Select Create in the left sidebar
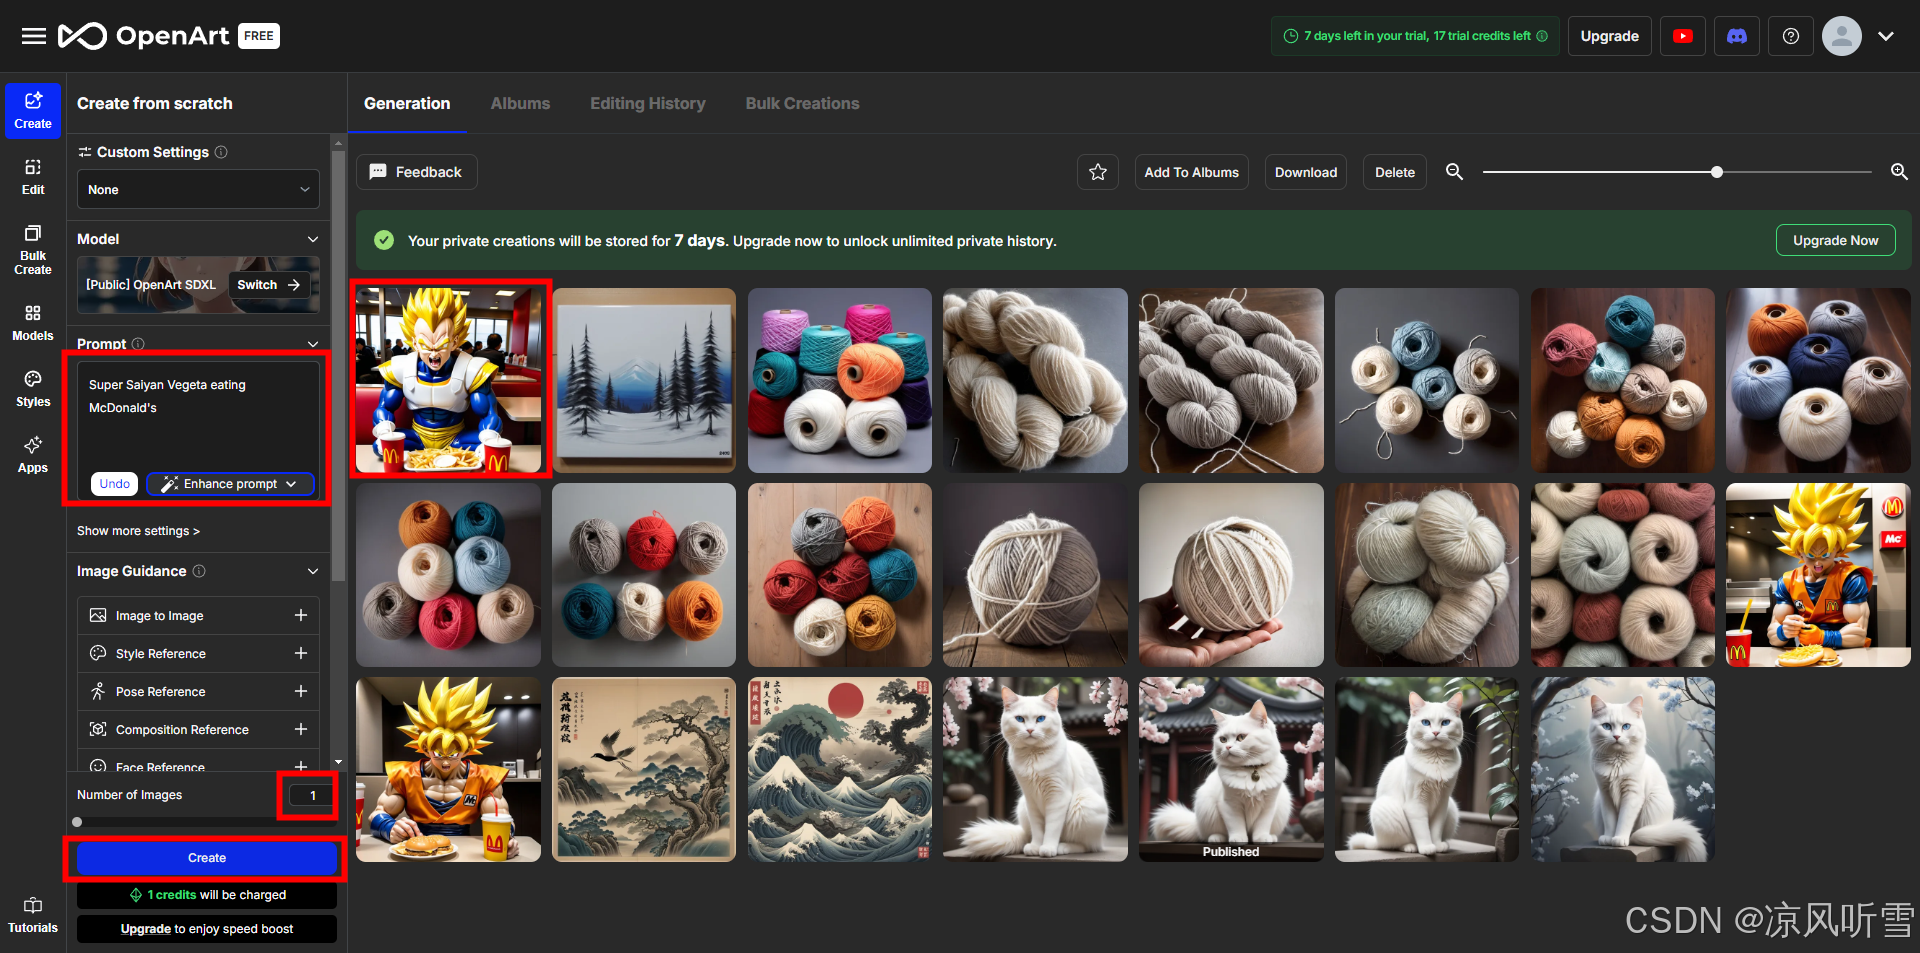Image resolution: width=1920 pixels, height=953 pixels. click(x=33, y=111)
